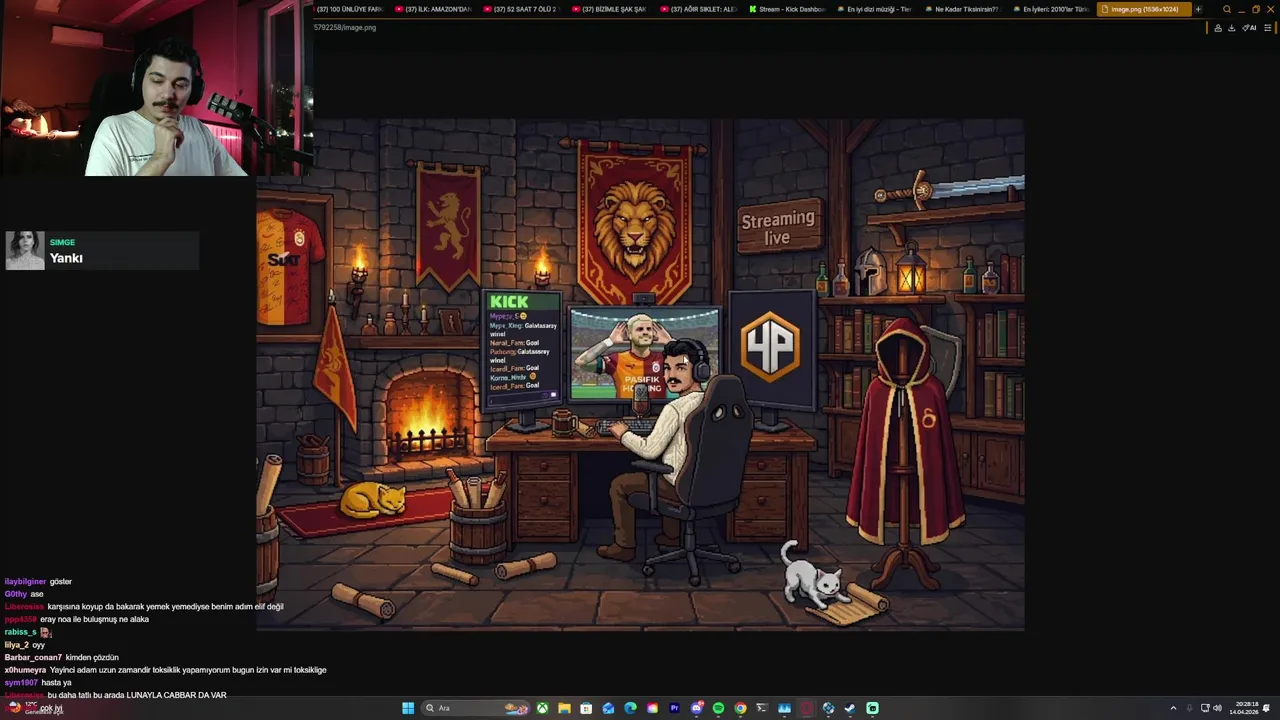The image size is (1280, 720).
Task: Click chat username "G0thy"
Action: pos(15,594)
